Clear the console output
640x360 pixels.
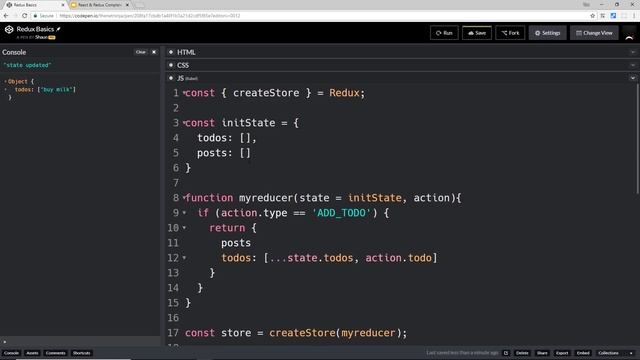click(140, 52)
